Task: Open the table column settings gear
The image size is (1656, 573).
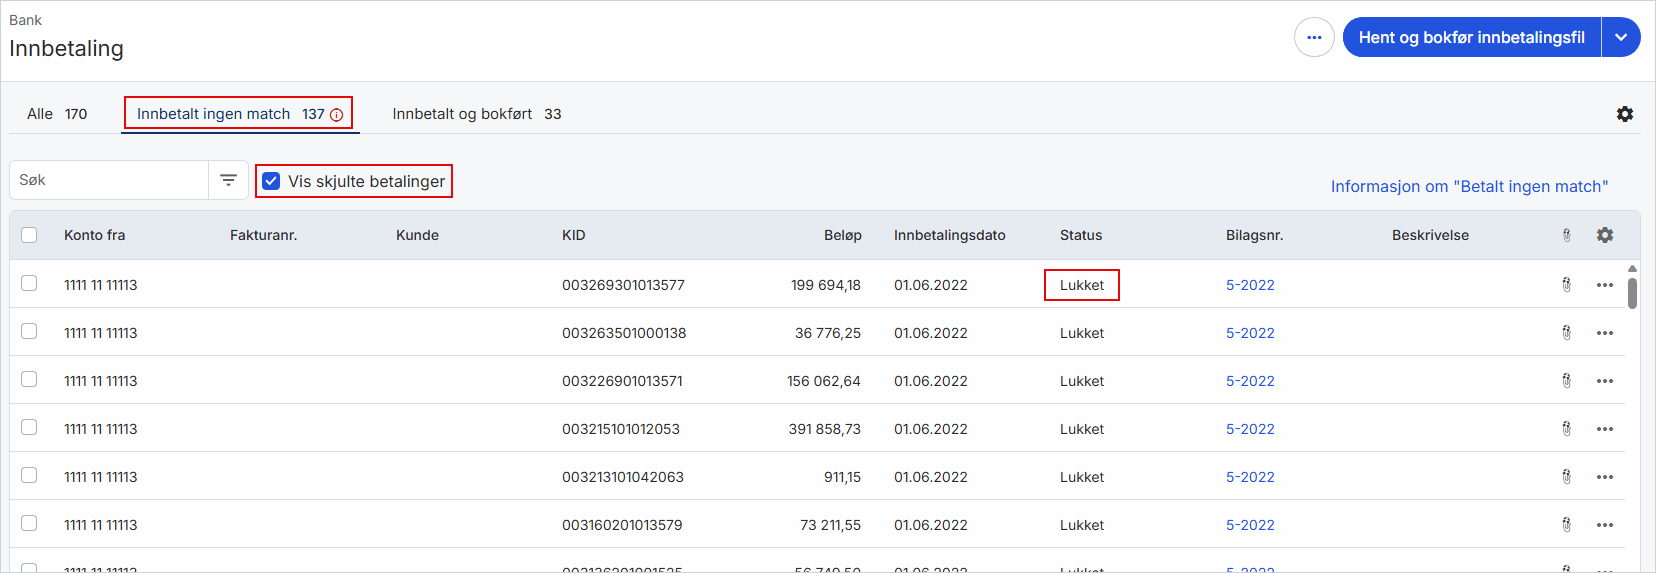Action: coord(1605,235)
